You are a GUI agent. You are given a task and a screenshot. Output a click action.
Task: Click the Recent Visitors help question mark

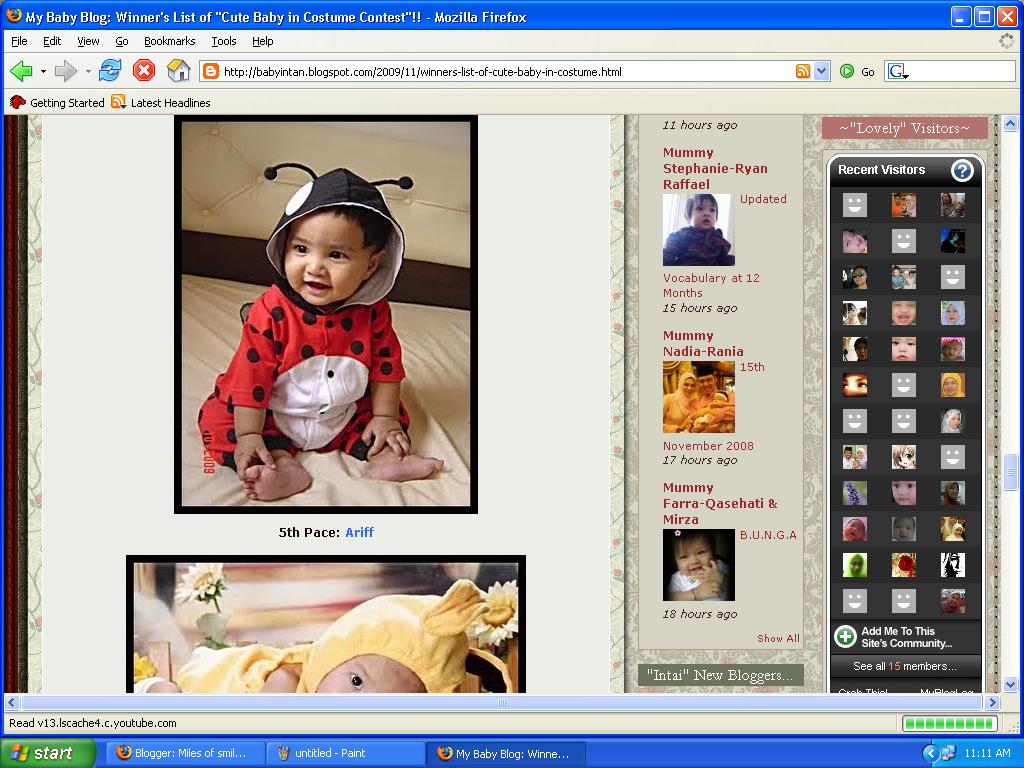tap(961, 170)
